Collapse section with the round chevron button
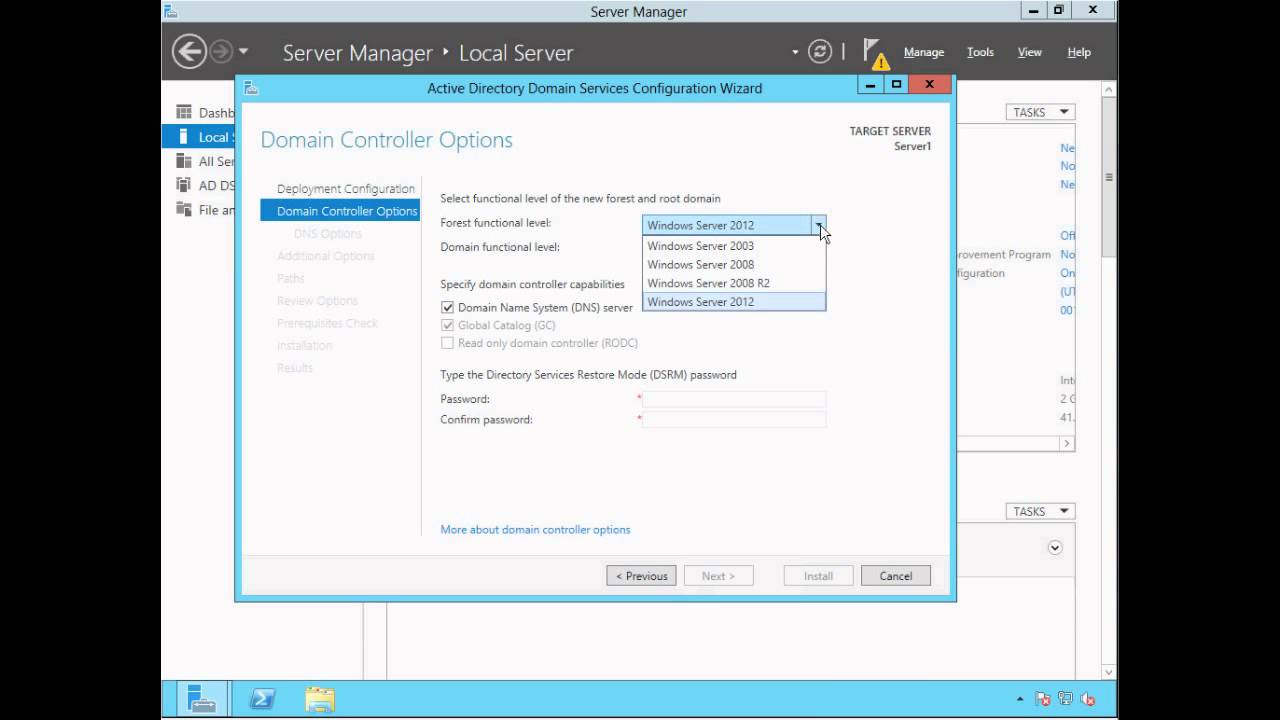The width and height of the screenshot is (1280, 720). pyautogui.click(x=1055, y=548)
